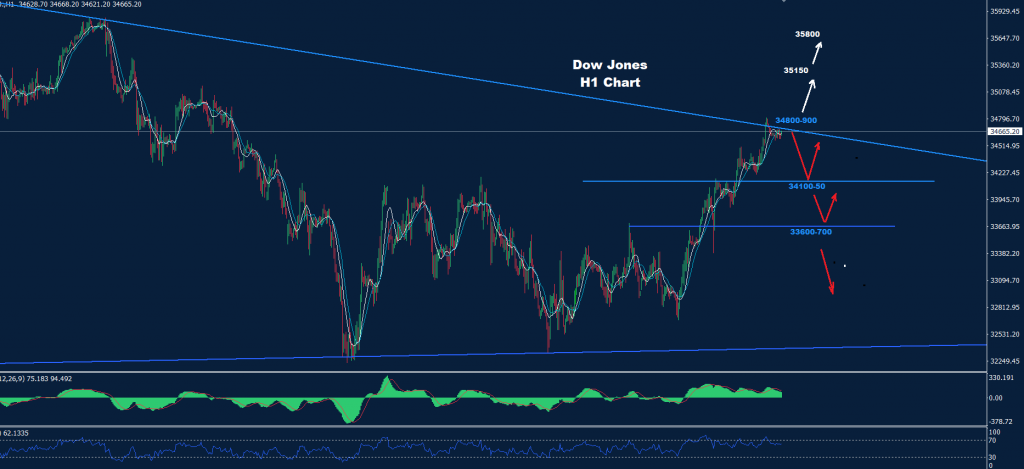Click 32249.45 on the price axis

tap(1006, 361)
